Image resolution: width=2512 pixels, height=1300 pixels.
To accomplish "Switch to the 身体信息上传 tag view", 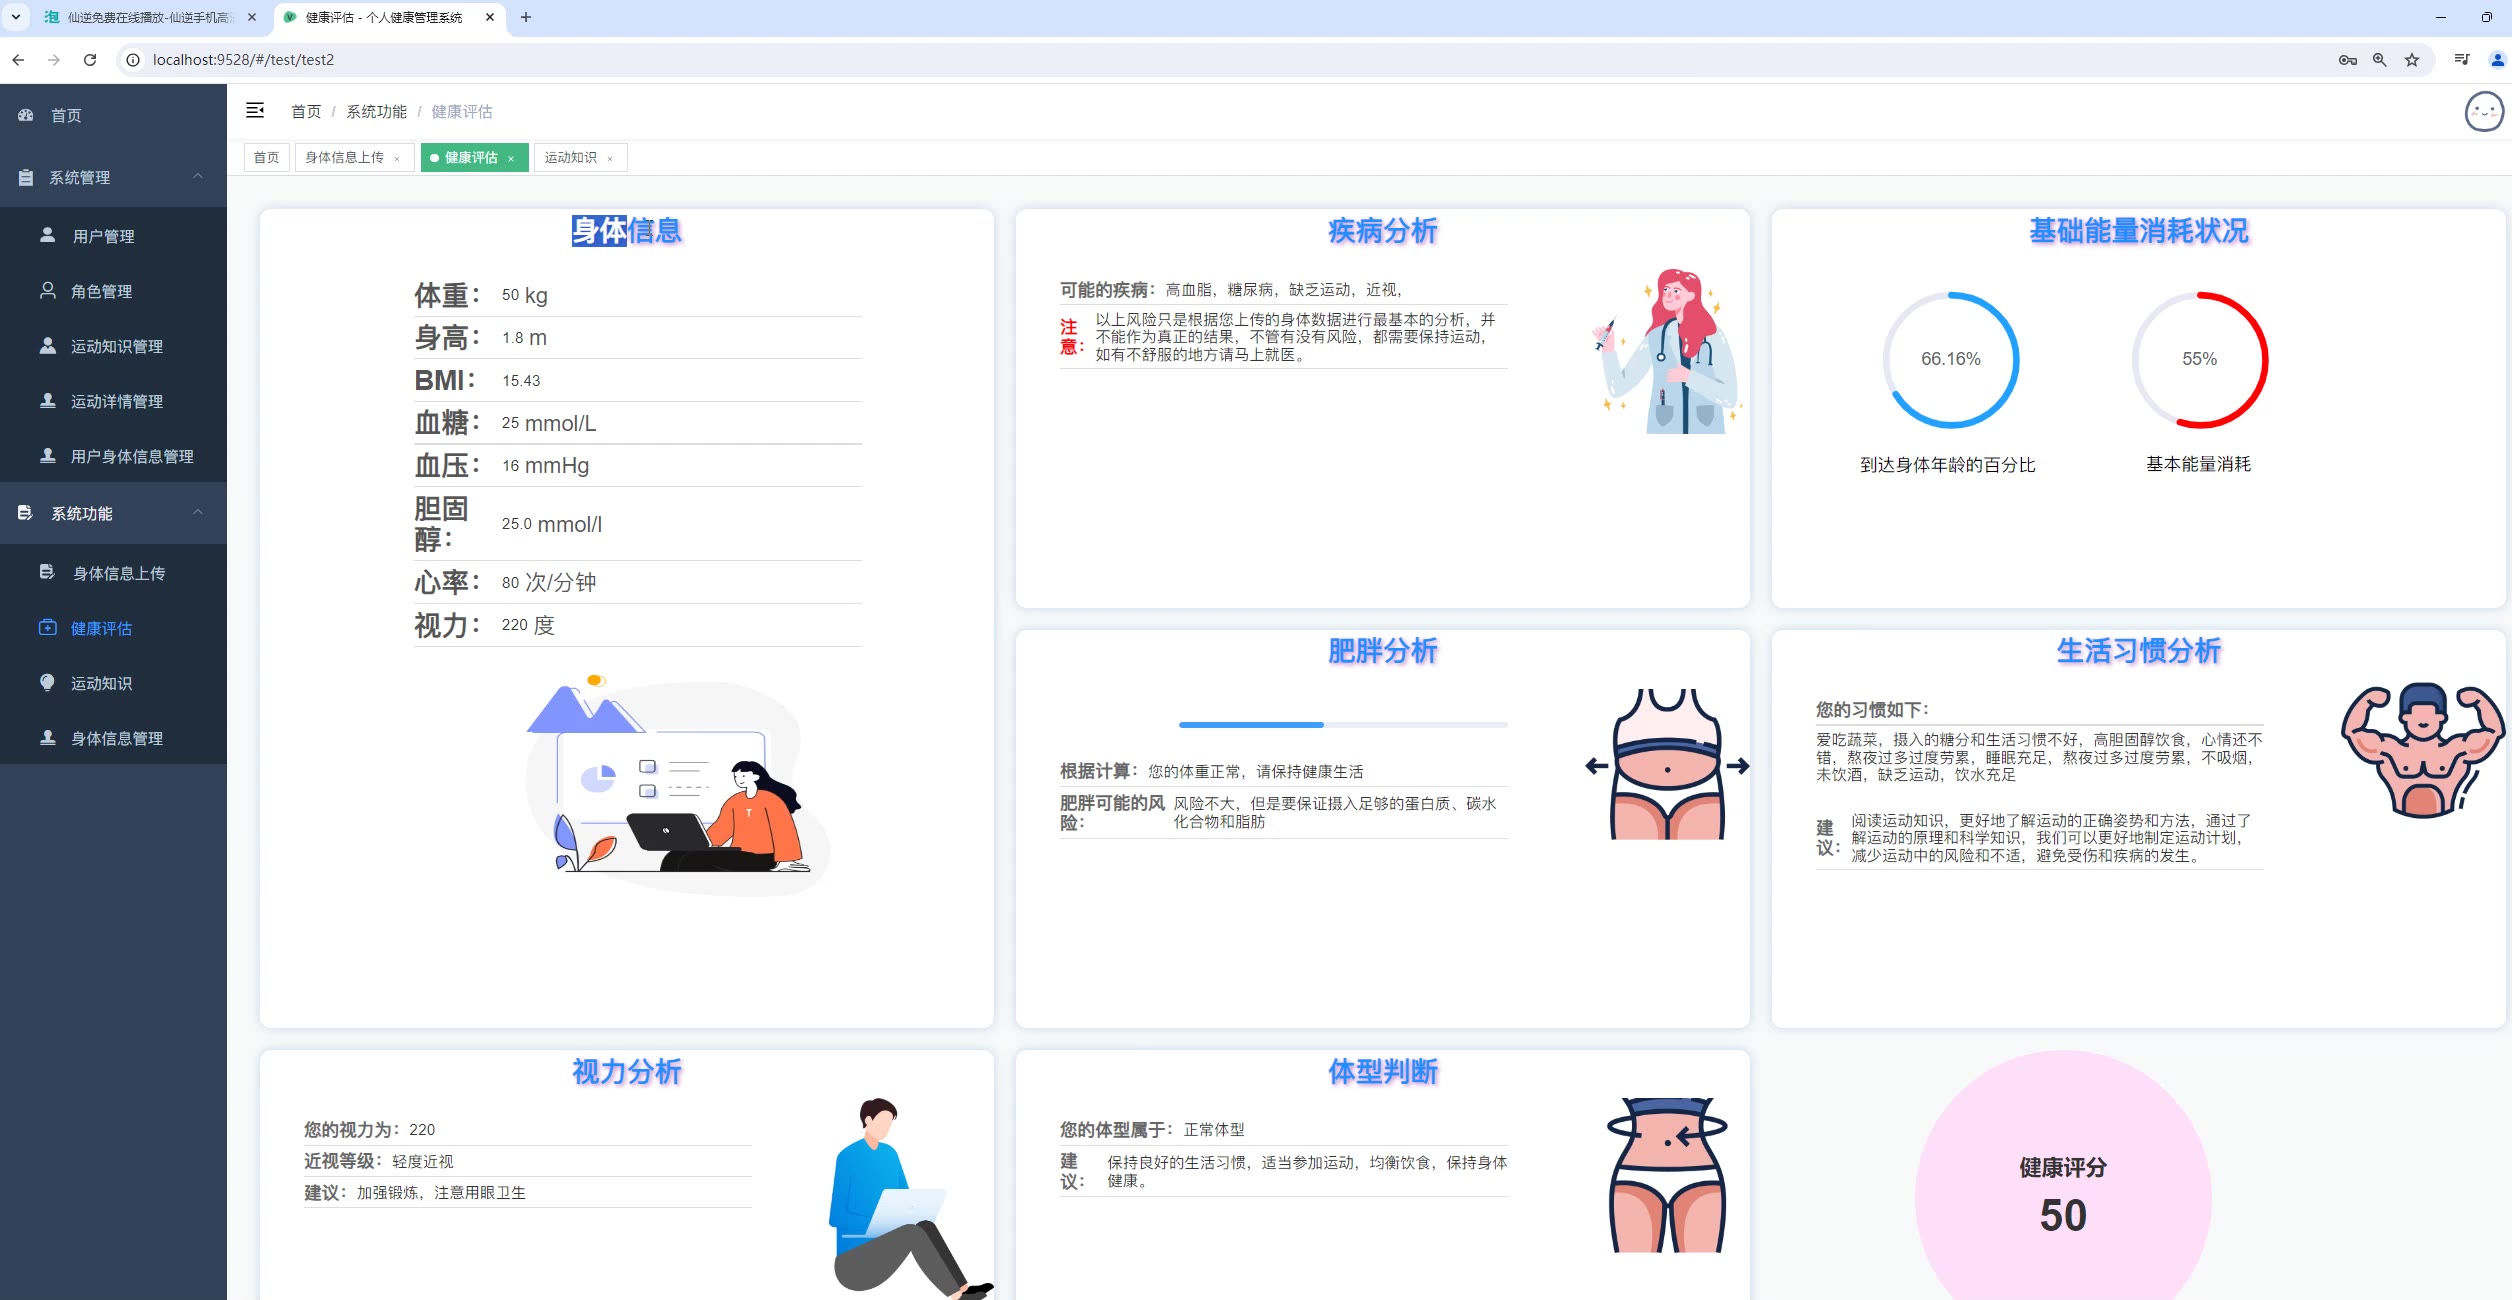I will (x=344, y=157).
